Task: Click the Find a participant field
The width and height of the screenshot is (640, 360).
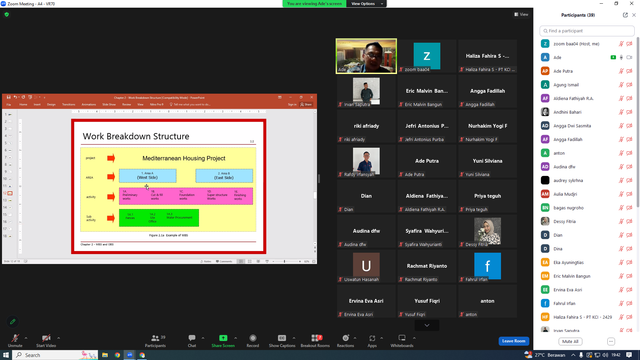Action: (587, 31)
